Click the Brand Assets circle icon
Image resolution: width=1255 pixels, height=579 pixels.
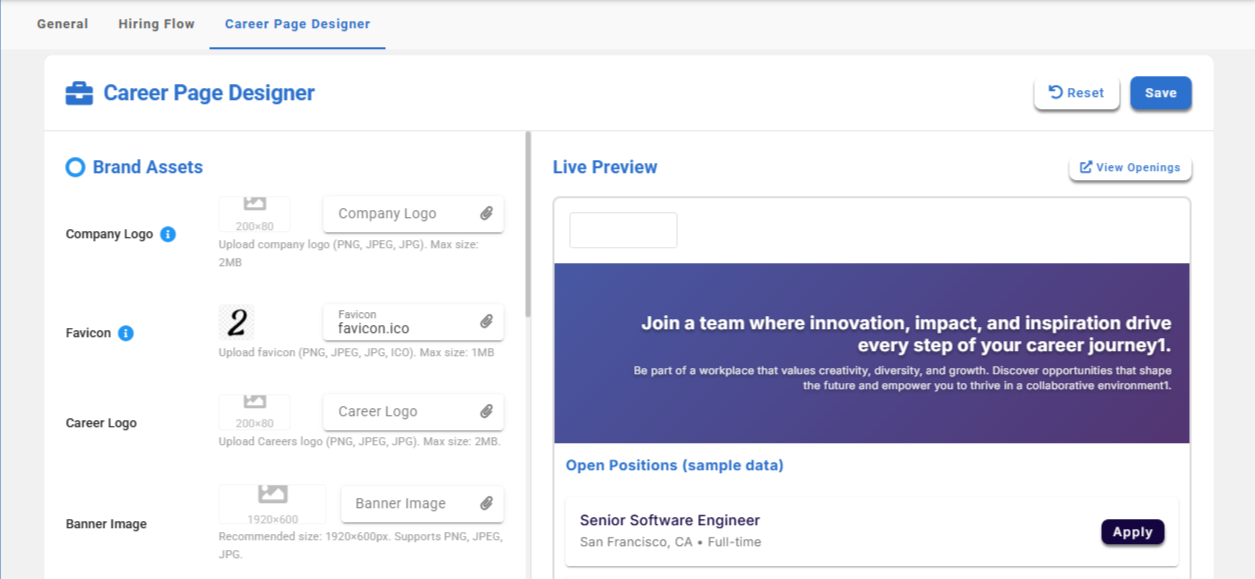75,167
